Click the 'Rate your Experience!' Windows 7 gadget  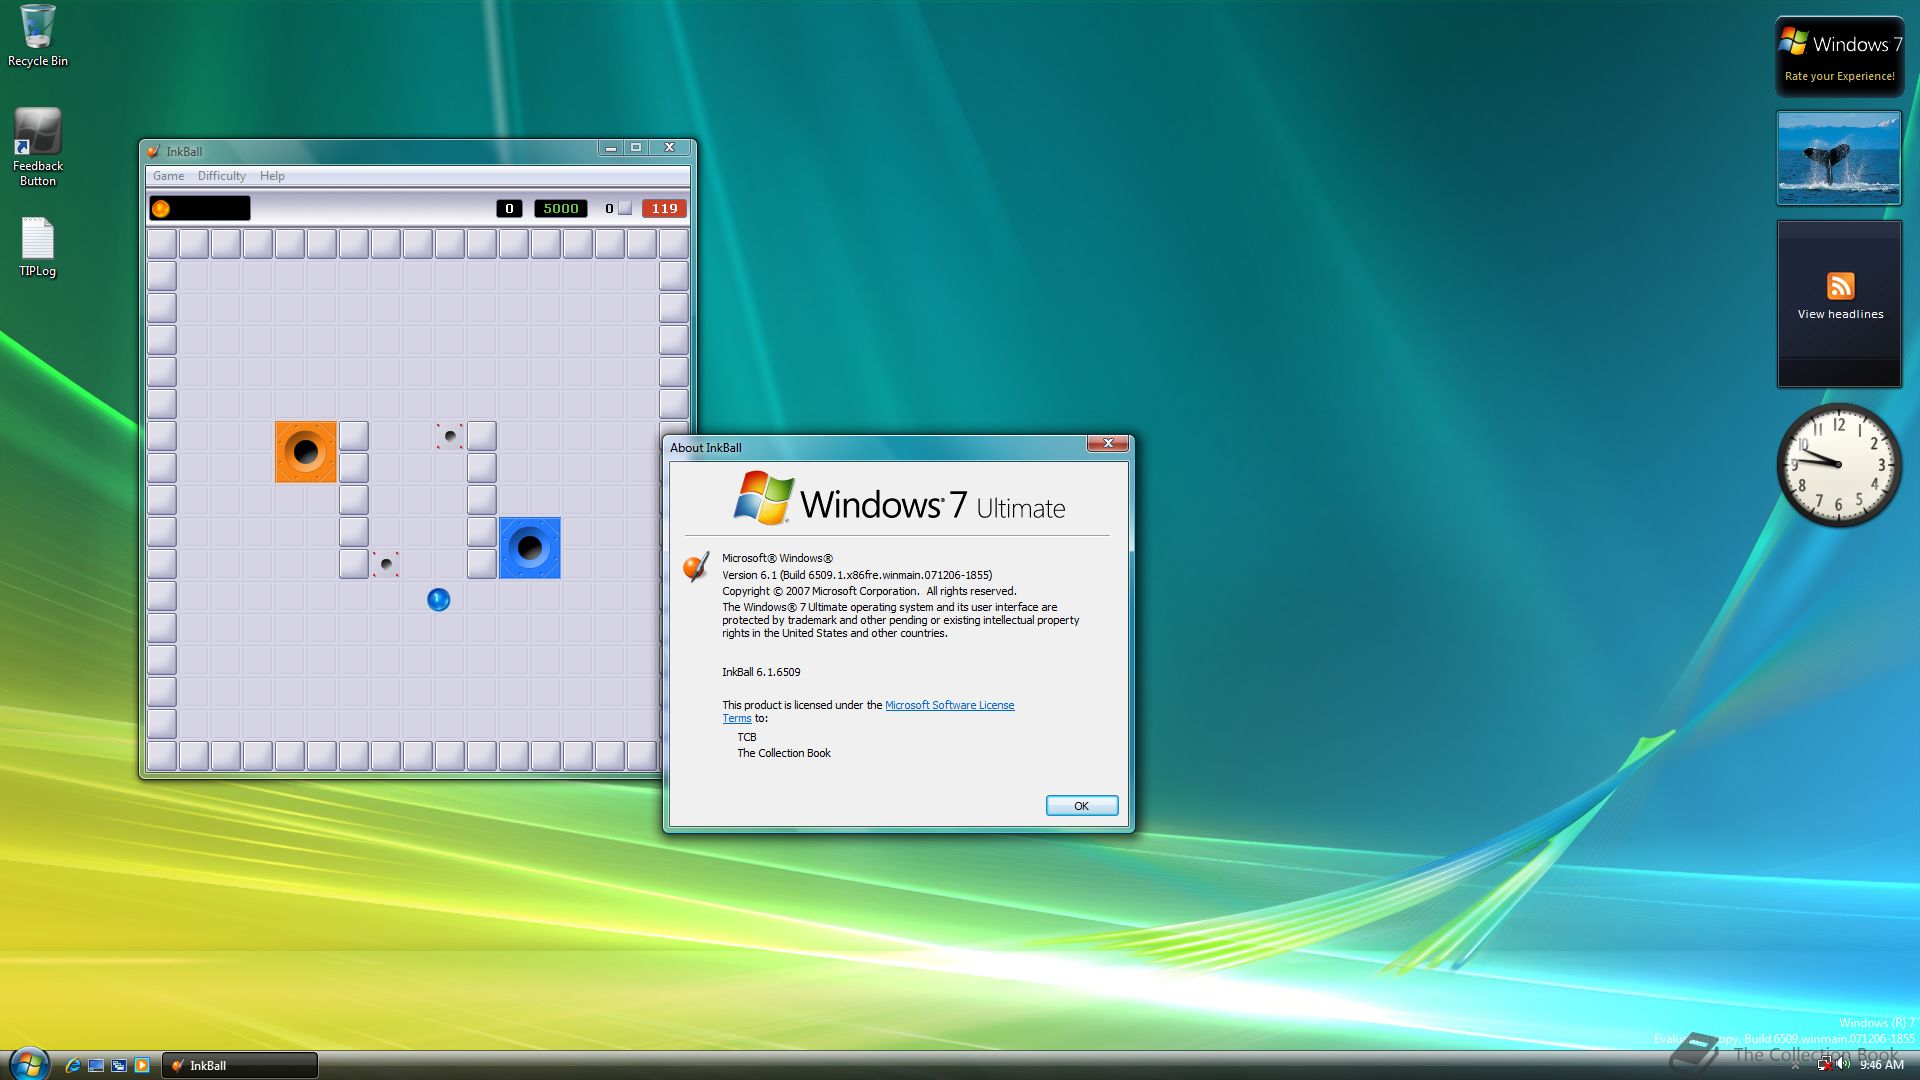(1839, 56)
